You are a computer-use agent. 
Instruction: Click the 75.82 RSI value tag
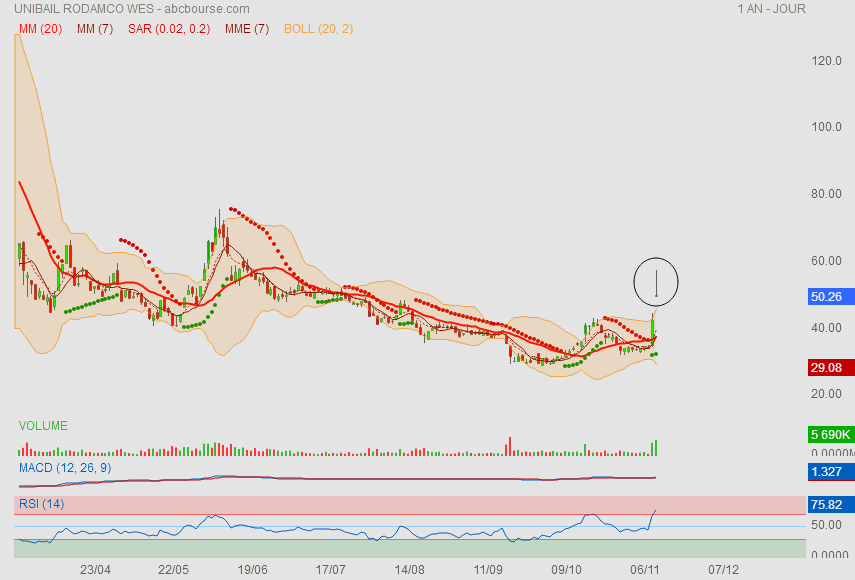[831, 505]
